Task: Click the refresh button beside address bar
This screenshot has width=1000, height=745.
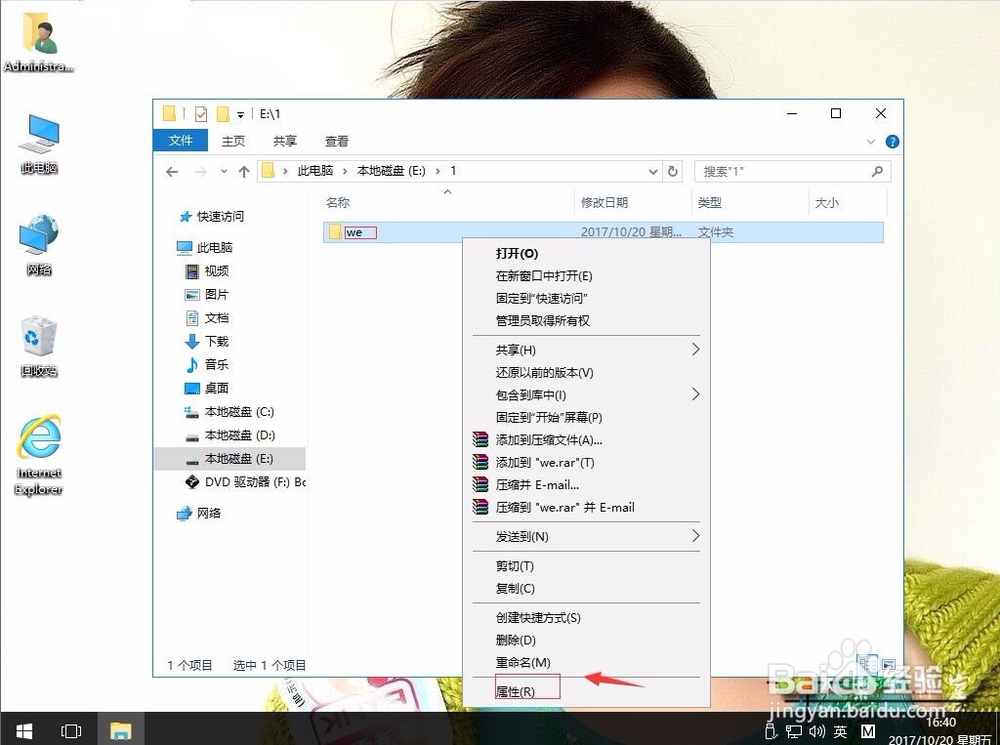Action: 672,172
